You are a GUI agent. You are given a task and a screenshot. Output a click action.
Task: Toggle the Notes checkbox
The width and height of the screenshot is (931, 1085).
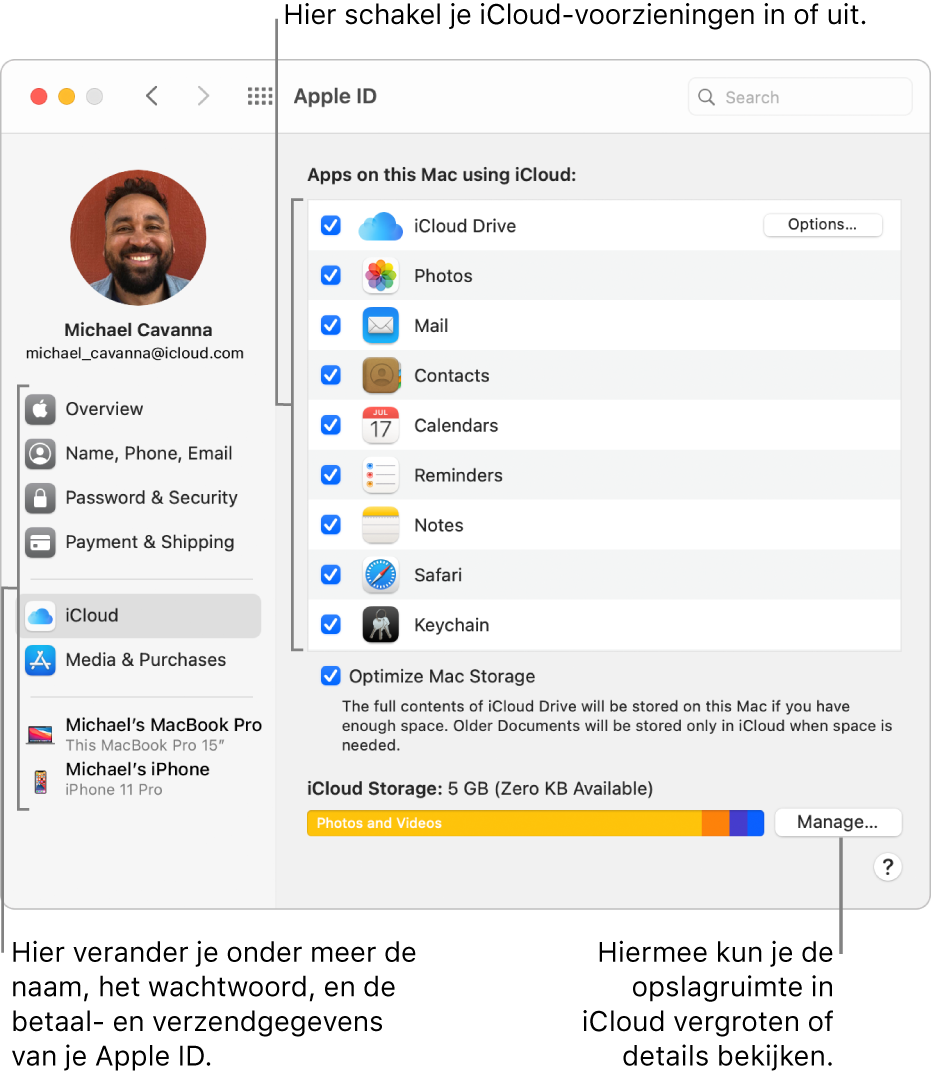[331, 525]
